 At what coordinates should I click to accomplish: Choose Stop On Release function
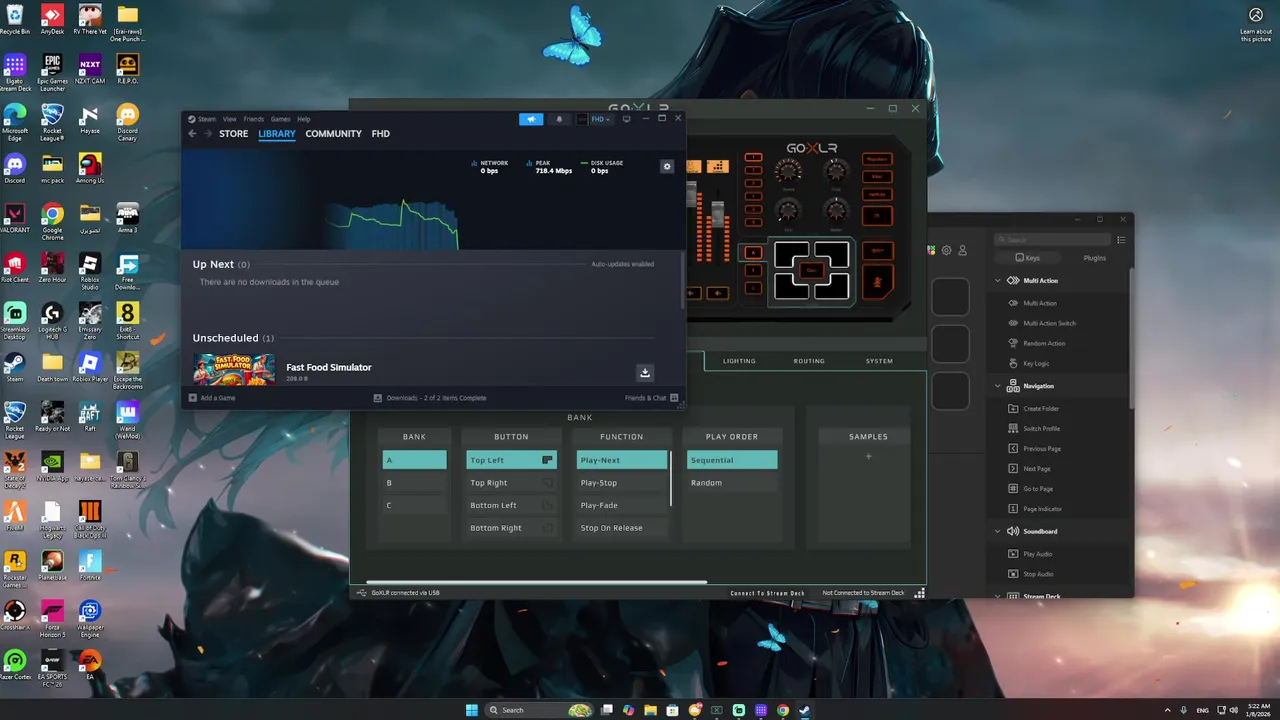tap(622, 528)
